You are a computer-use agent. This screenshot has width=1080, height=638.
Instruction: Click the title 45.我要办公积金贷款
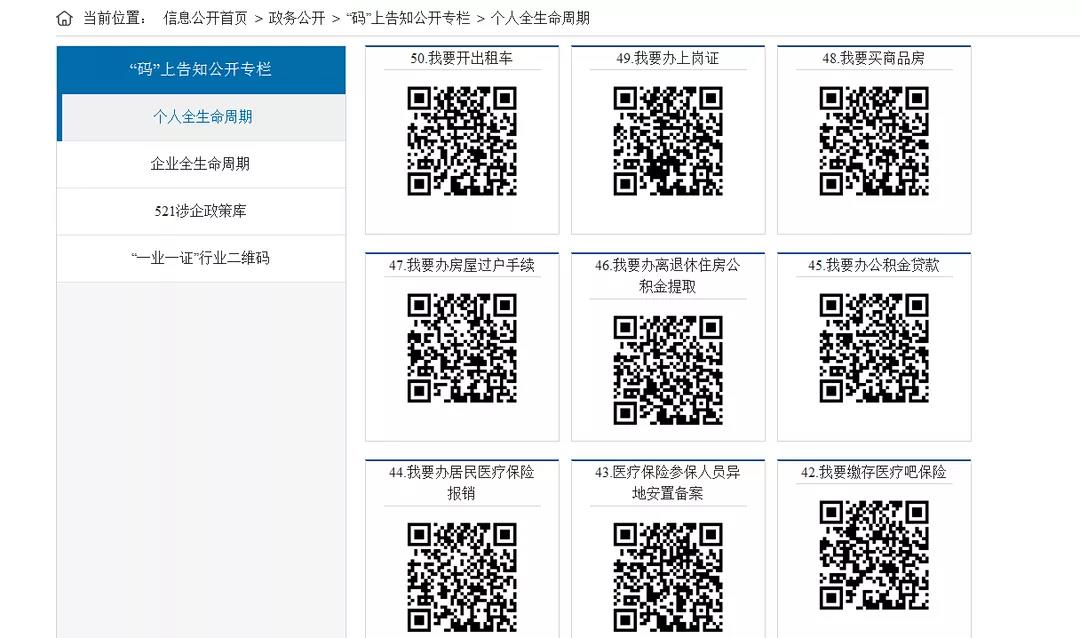(x=873, y=265)
